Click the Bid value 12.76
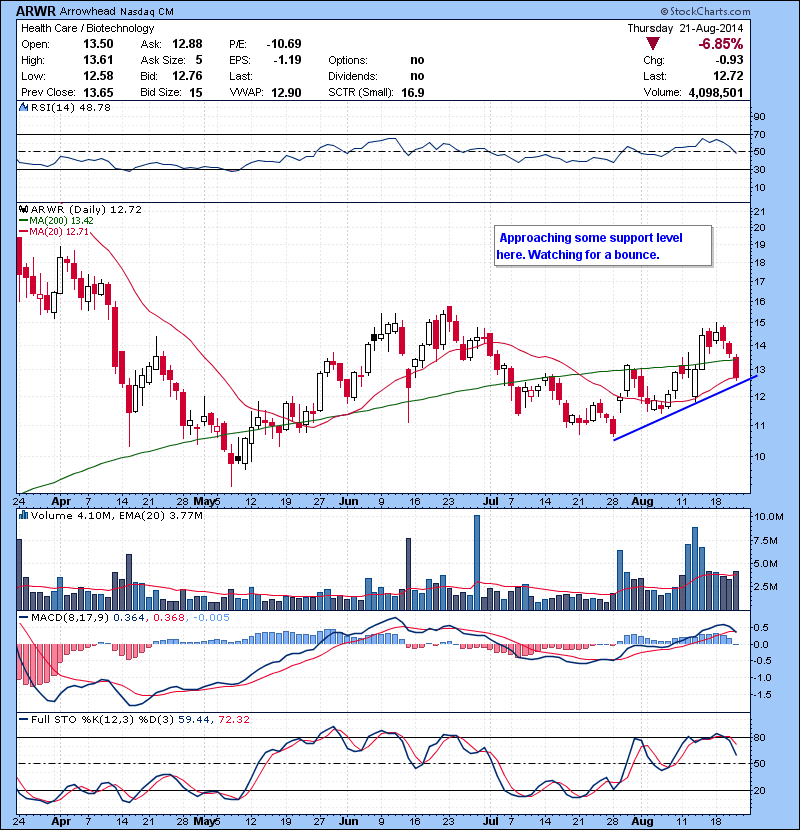The height and width of the screenshot is (830, 800). pos(187,76)
